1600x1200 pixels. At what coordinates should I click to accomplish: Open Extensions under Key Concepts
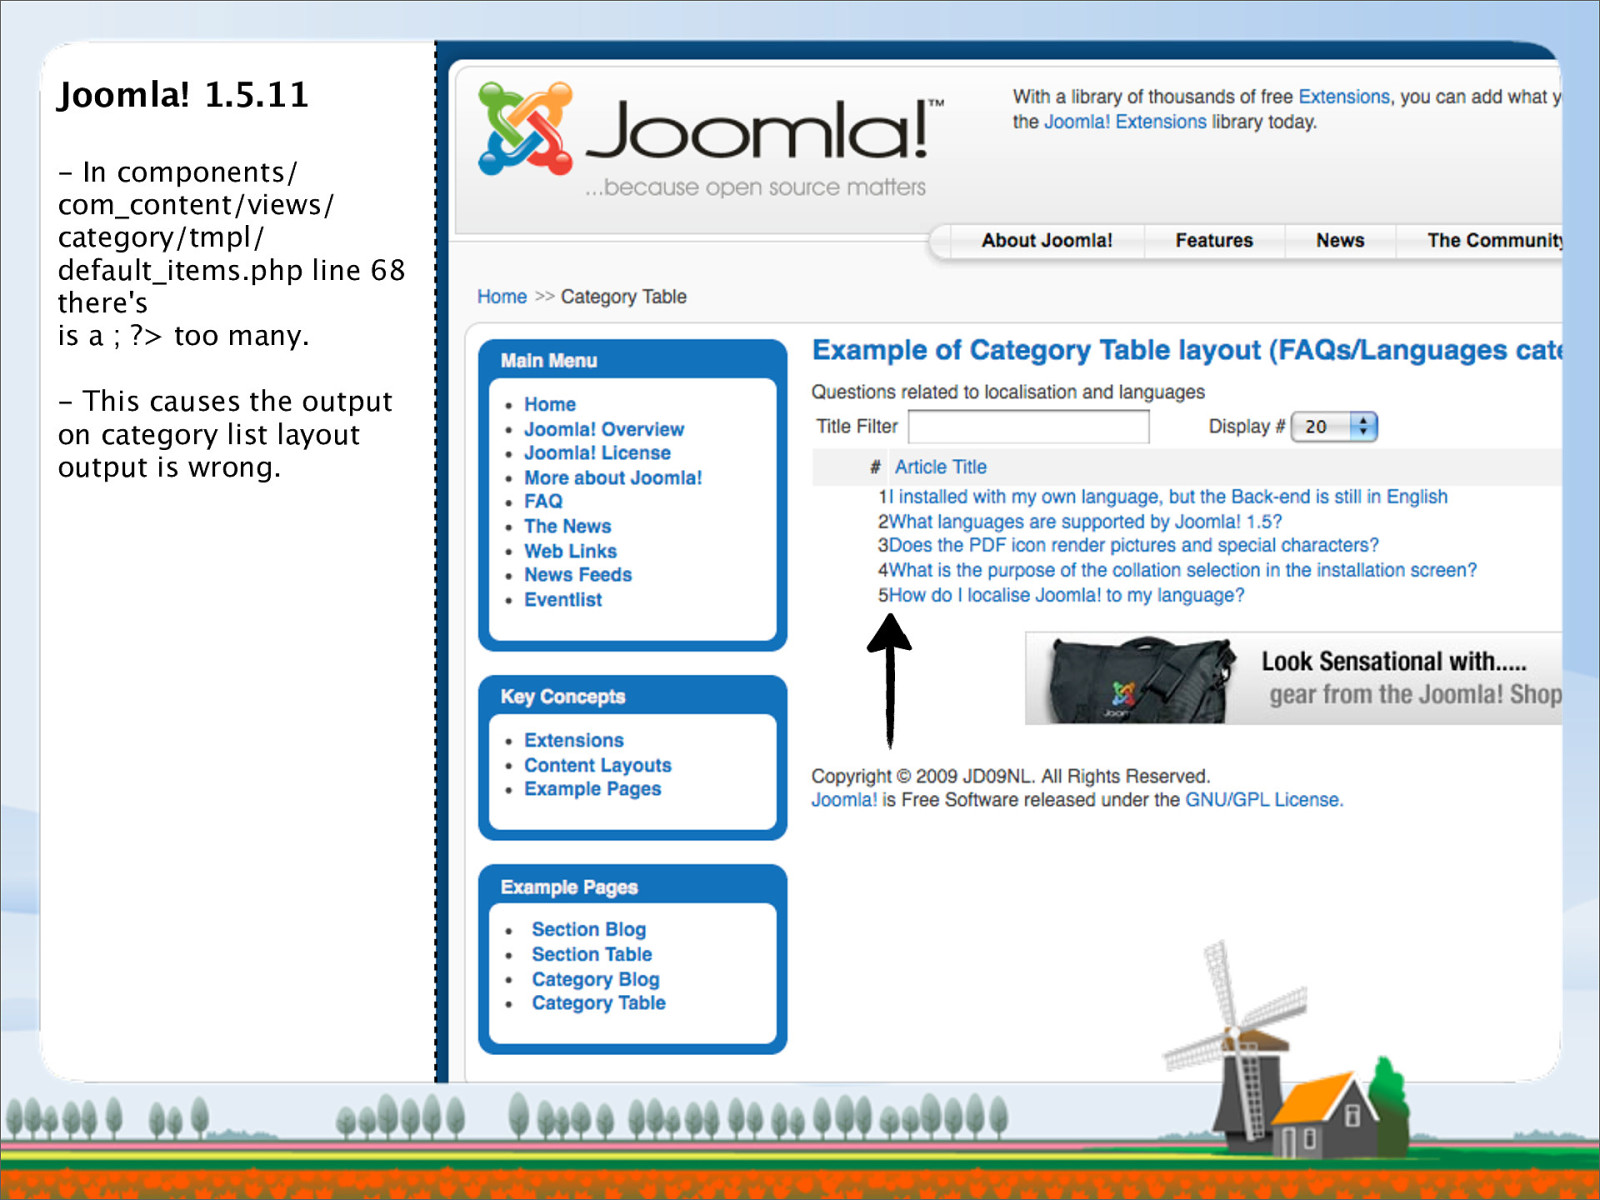coord(574,740)
